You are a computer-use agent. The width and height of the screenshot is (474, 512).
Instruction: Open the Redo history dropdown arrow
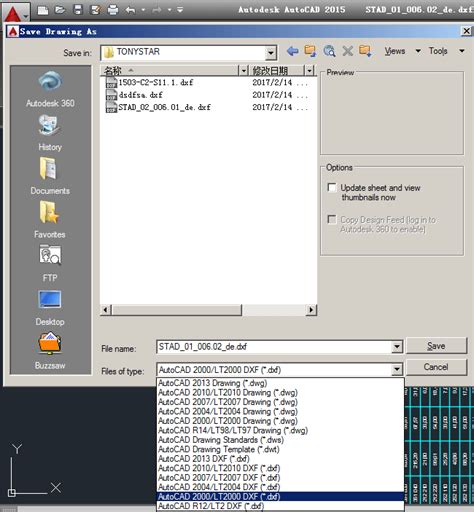(169, 10)
